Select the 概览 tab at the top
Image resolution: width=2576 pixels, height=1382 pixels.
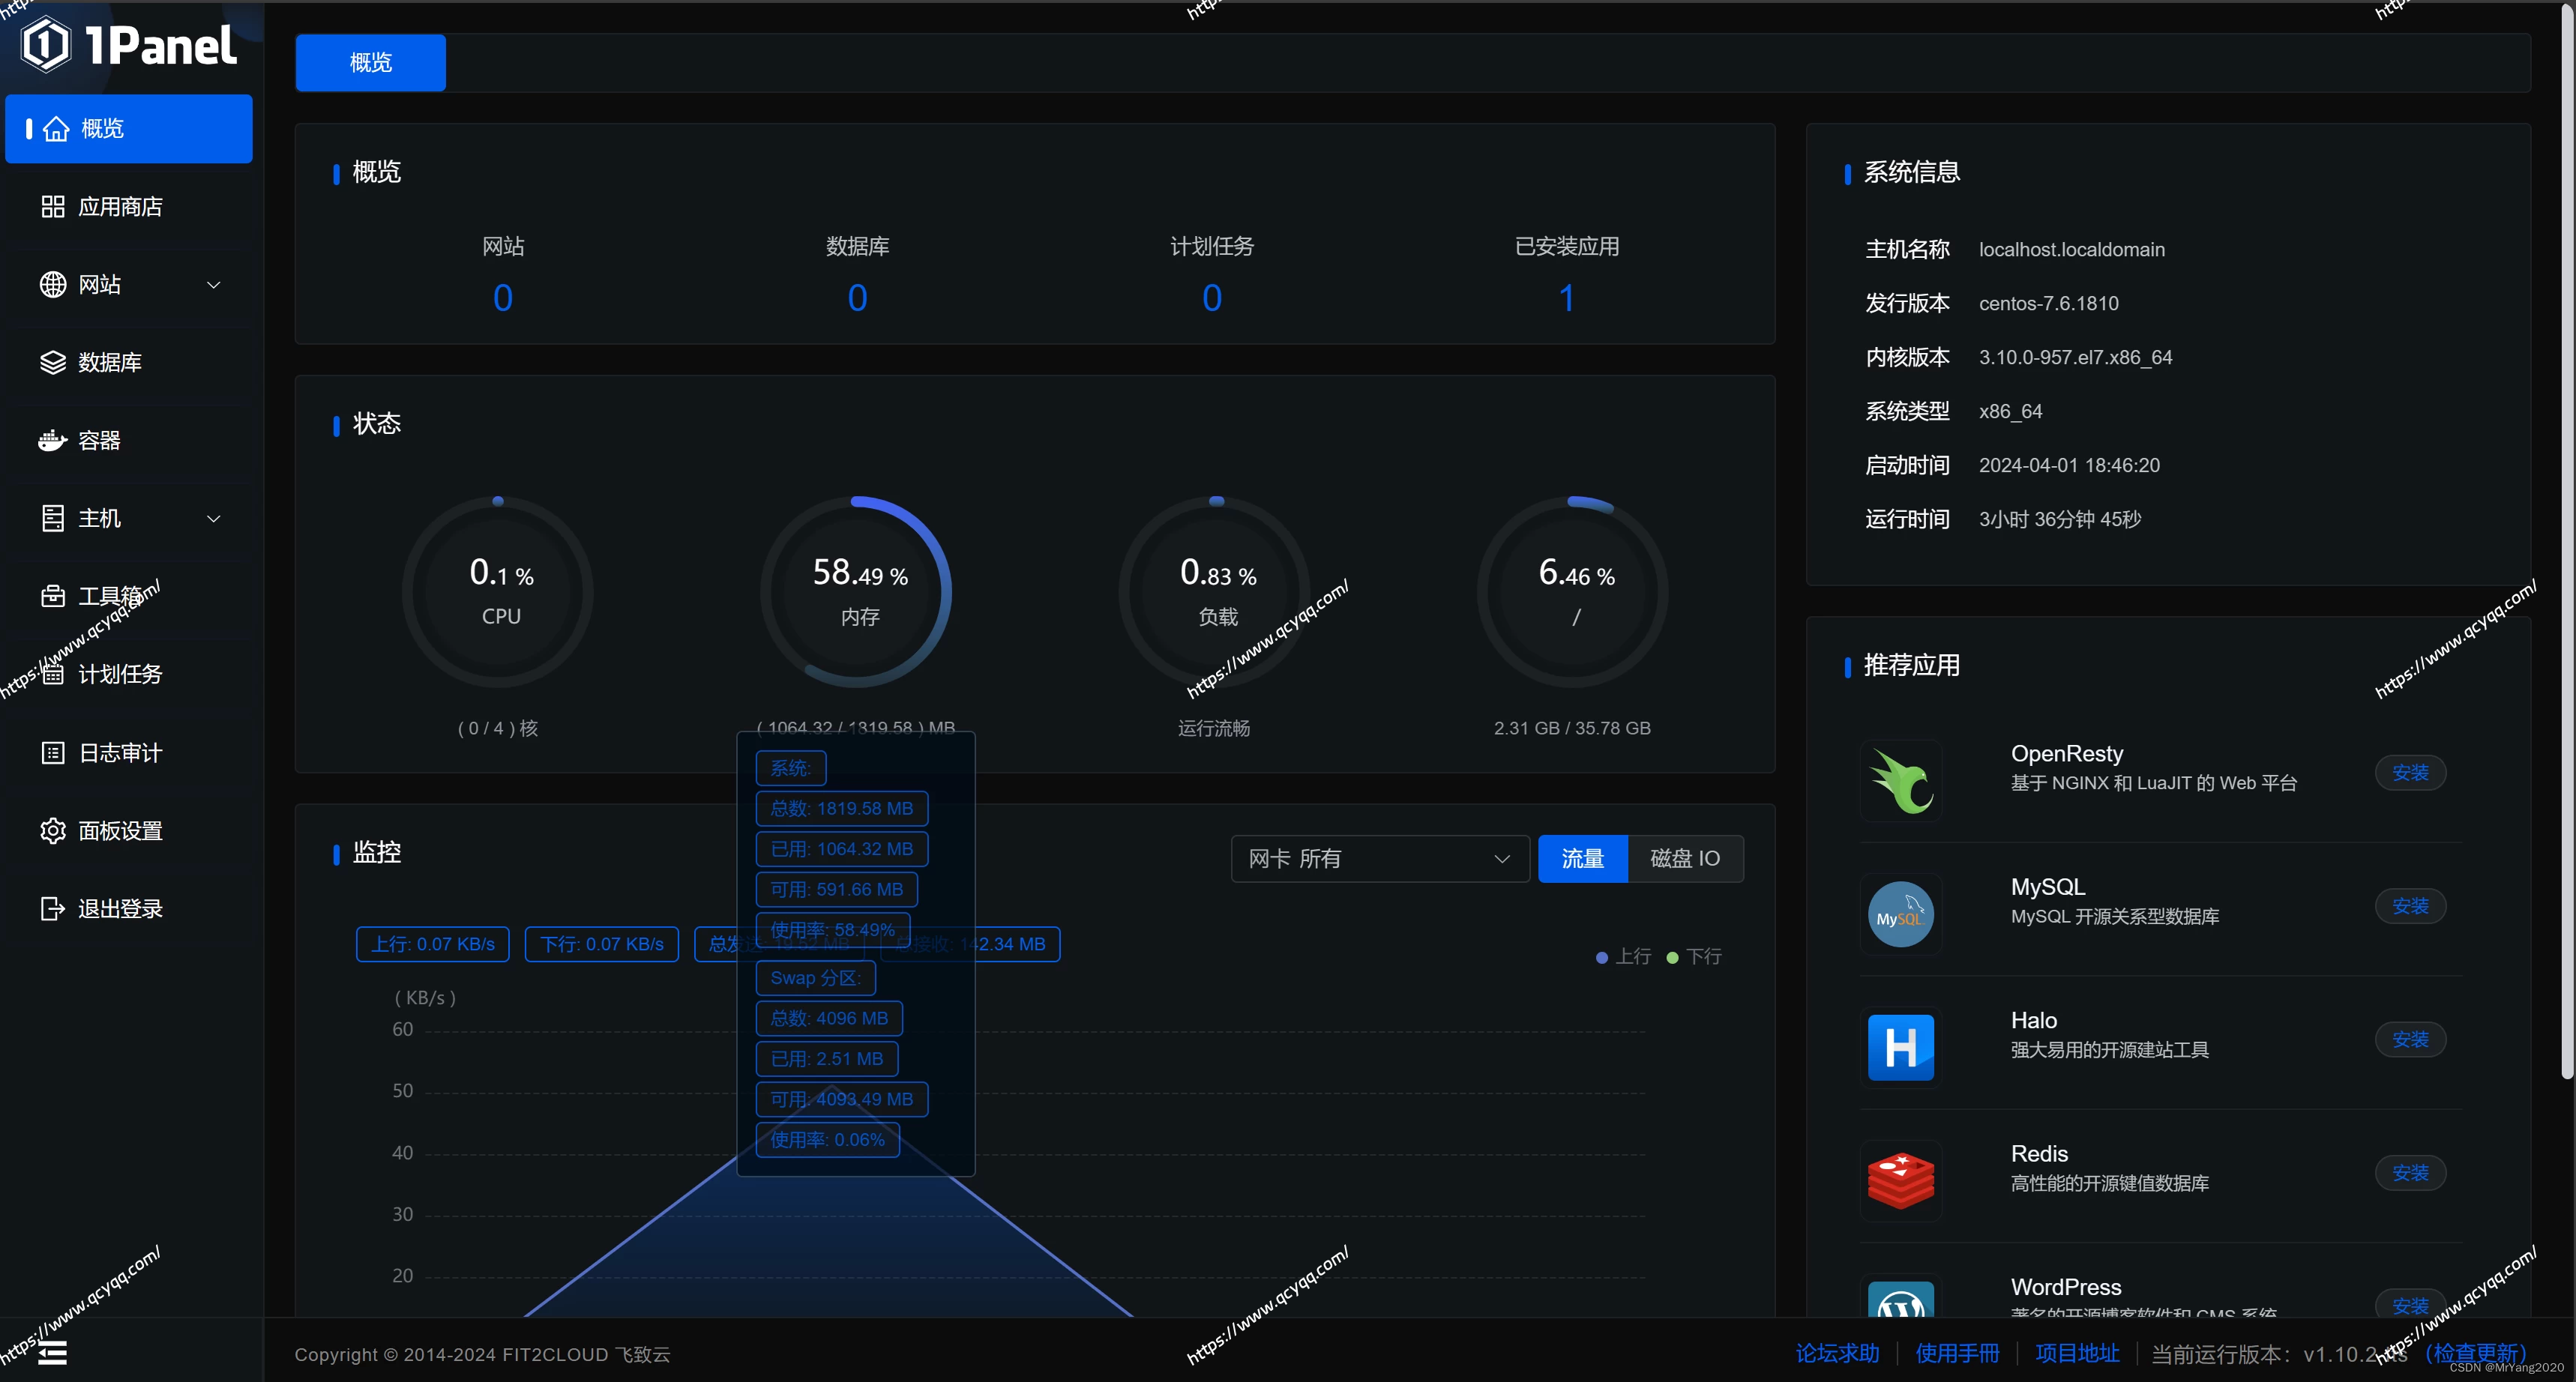click(x=370, y=63)
